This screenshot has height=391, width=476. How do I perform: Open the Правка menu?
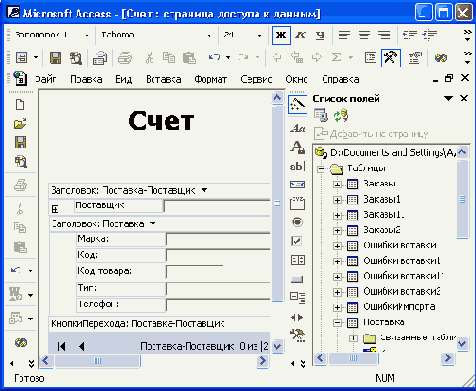(86, 79)
